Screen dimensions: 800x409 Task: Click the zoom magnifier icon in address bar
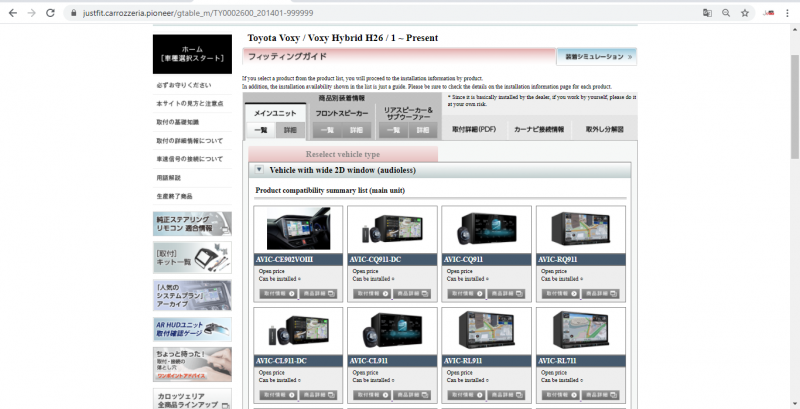726,13
